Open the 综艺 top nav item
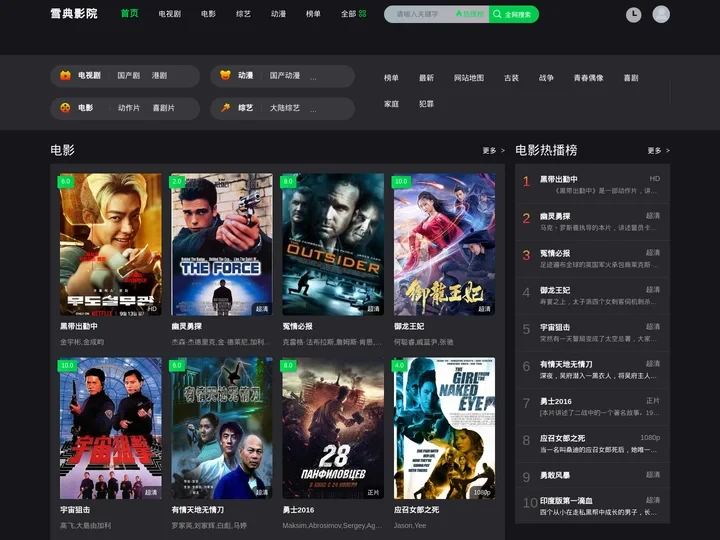Image resolution: width=720 pixels, height=540 pixels. tap(243, 14)
